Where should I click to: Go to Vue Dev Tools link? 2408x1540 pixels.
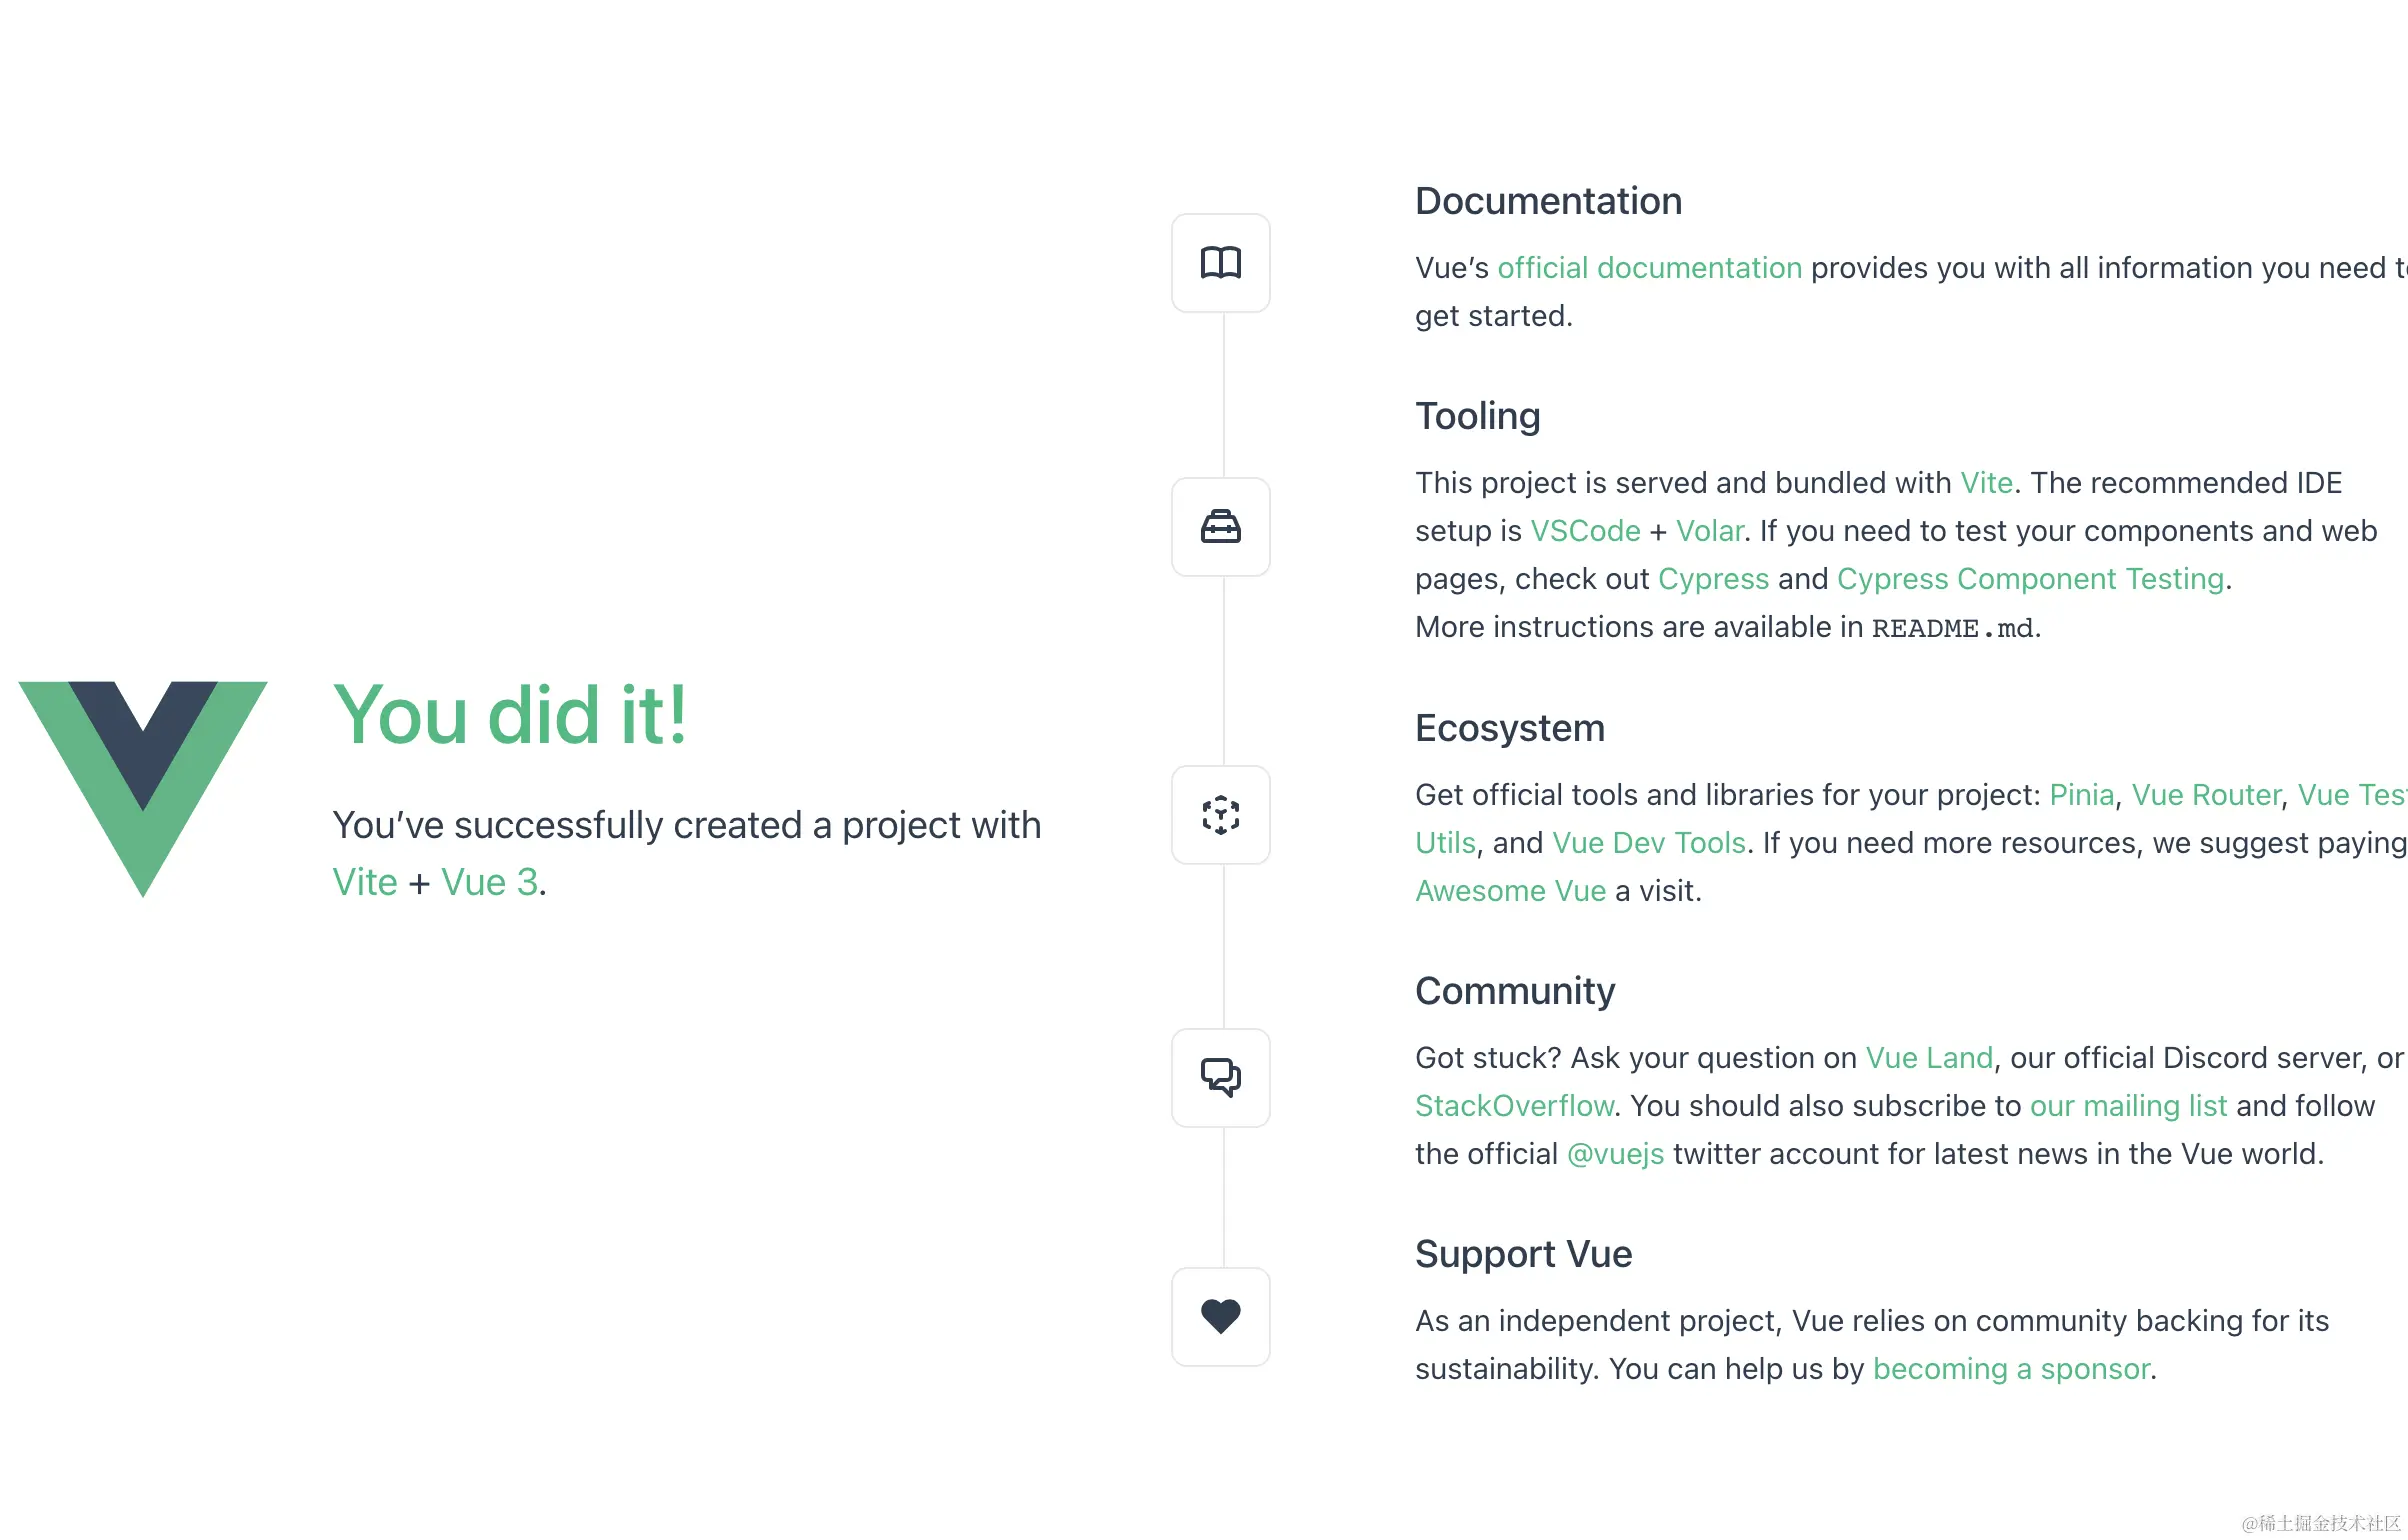(1648, 843)
